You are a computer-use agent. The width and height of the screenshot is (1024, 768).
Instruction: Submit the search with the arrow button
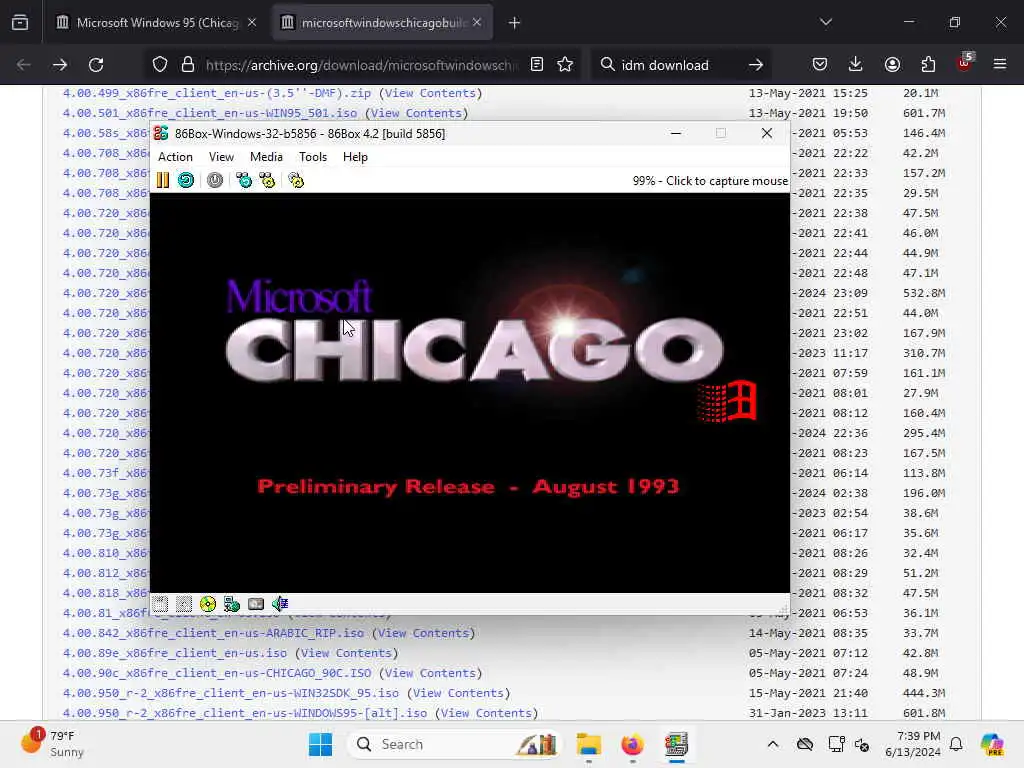[x=756, y=65]
